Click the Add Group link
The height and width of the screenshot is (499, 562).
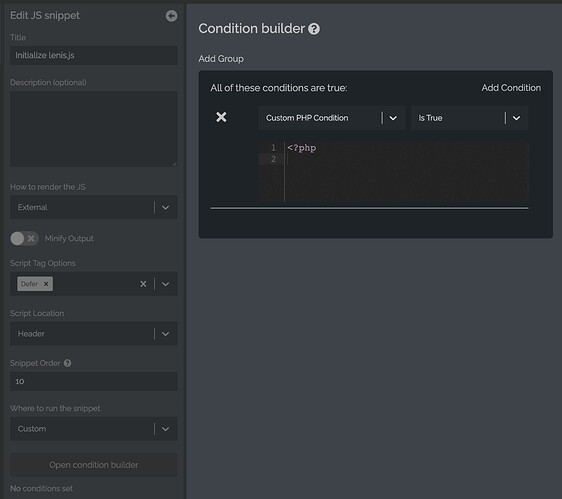point(221,59)
